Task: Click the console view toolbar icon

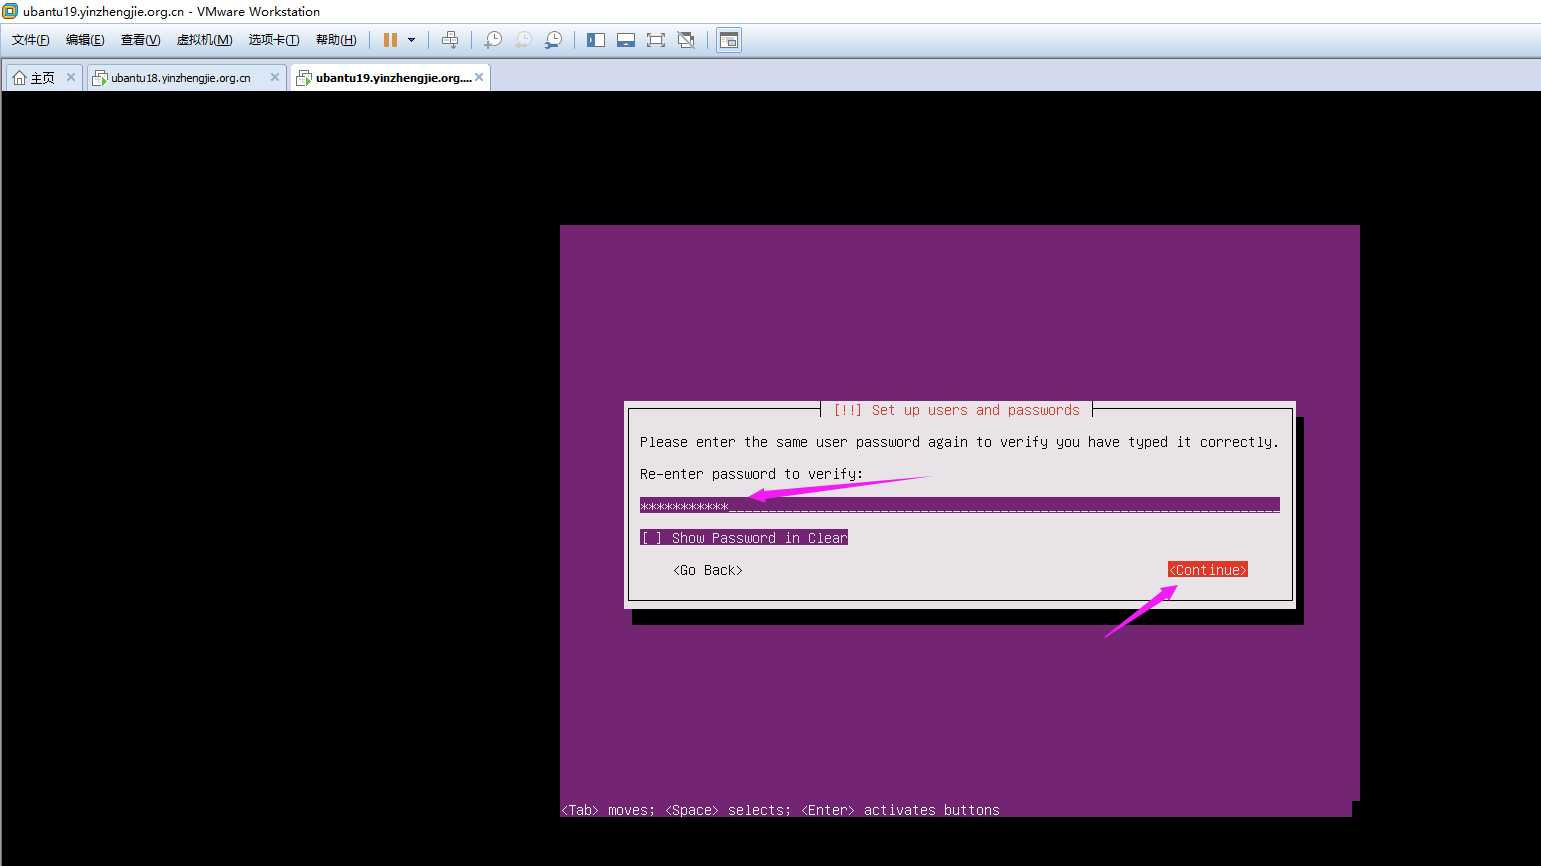Action: coord(729,40)
